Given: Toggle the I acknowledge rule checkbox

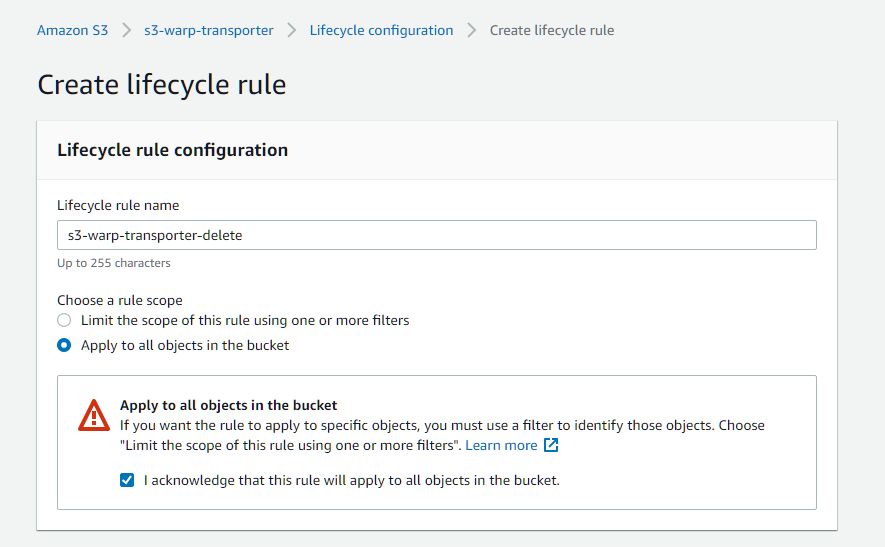Looking at the screenshot, I should coord(127,480).
